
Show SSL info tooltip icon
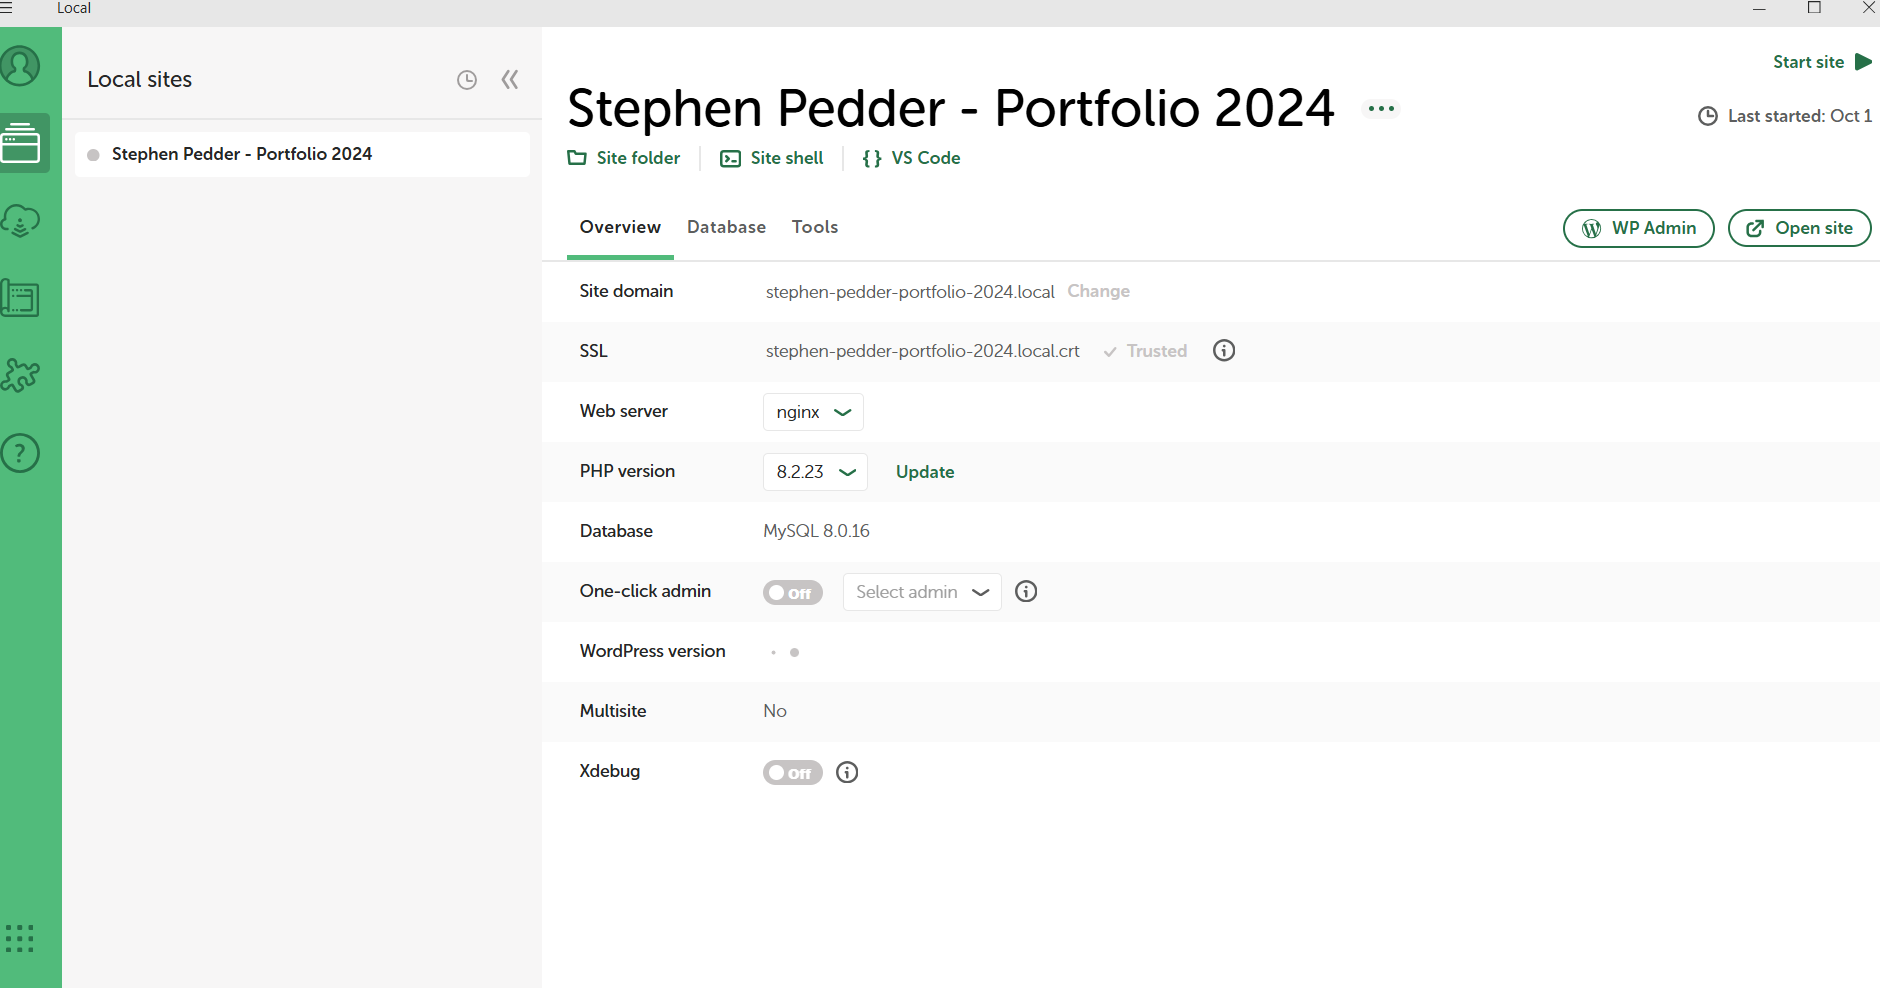pyautogui.click(x=1224, y=351)
